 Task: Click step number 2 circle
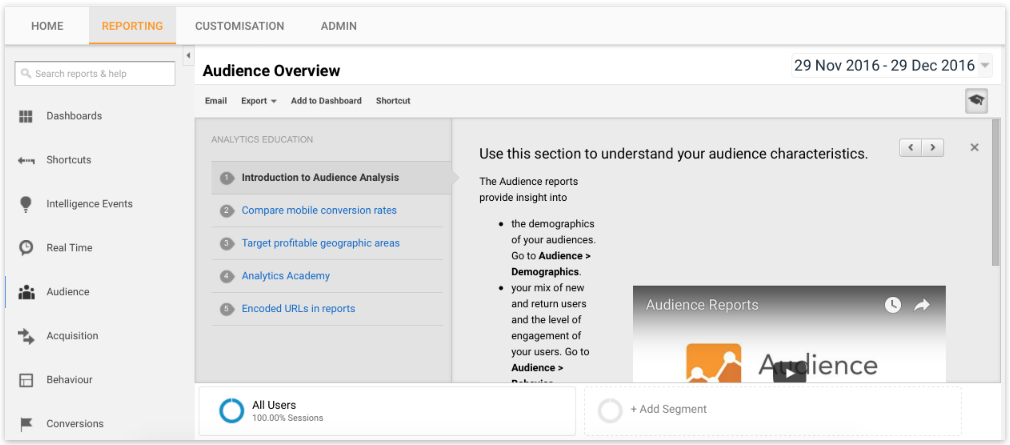pyautogui.click(x=226, y=211)
